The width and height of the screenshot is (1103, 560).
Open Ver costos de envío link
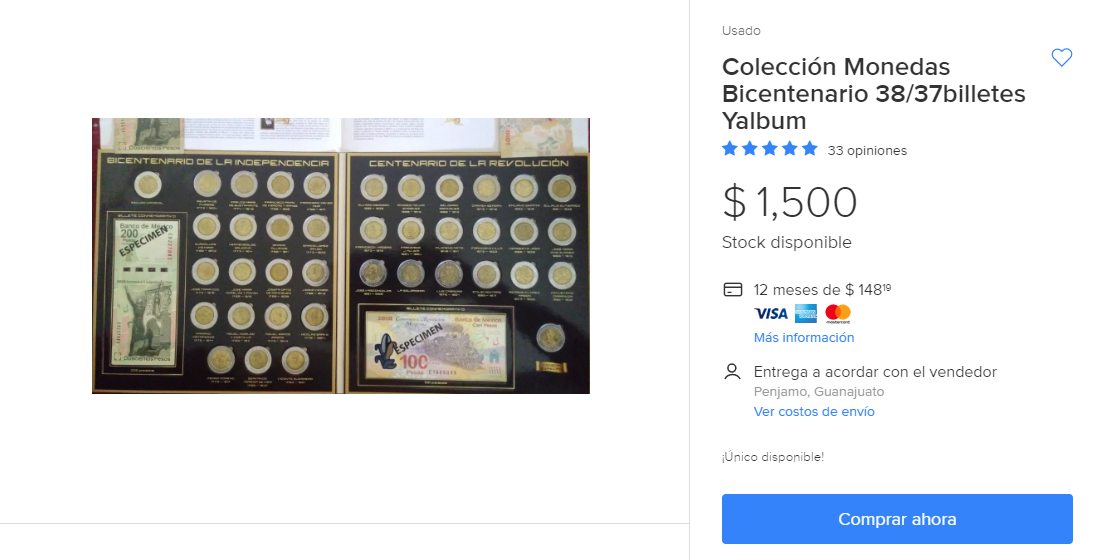tap(814, 412)
